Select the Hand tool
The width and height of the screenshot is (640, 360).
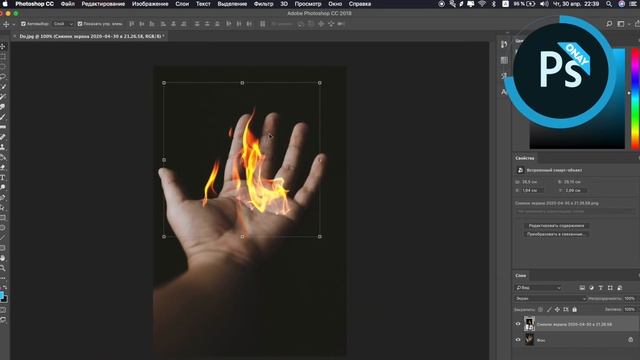point(3,258)
